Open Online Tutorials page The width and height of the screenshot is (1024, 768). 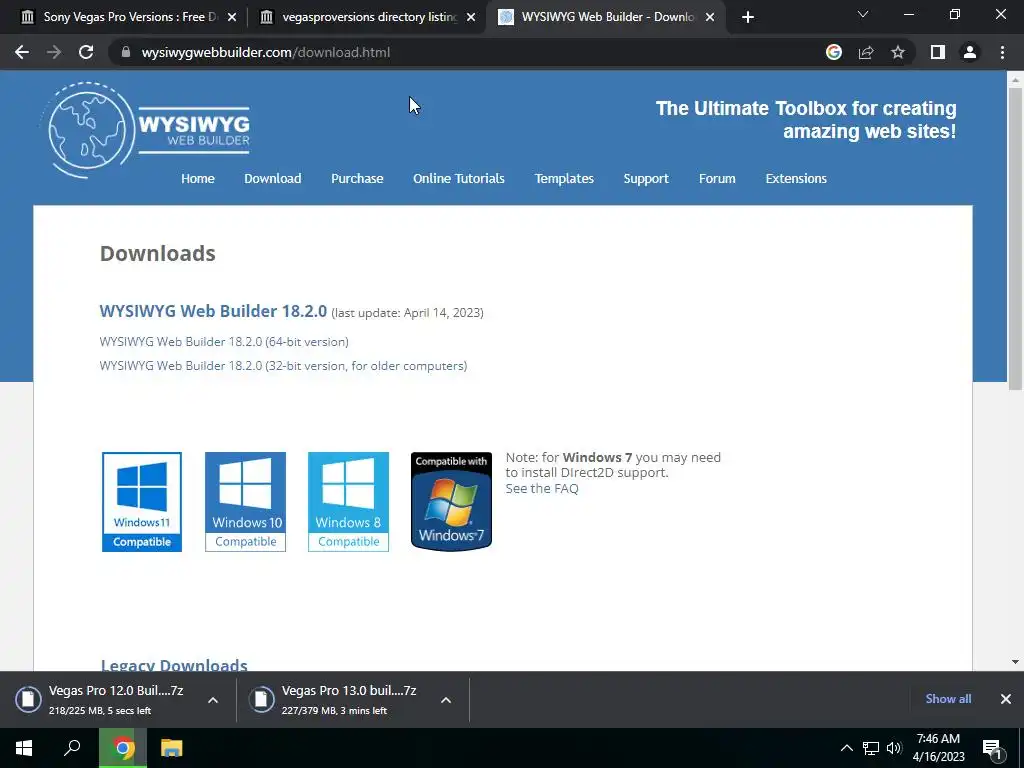click(x=458, y=178)
